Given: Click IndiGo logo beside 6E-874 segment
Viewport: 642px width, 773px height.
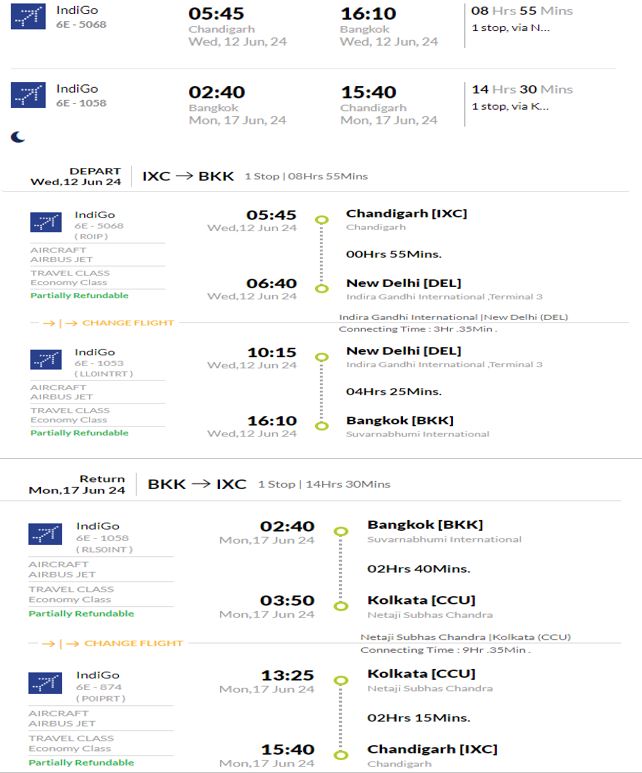Looking at the screenshot, I should (45, 683).
